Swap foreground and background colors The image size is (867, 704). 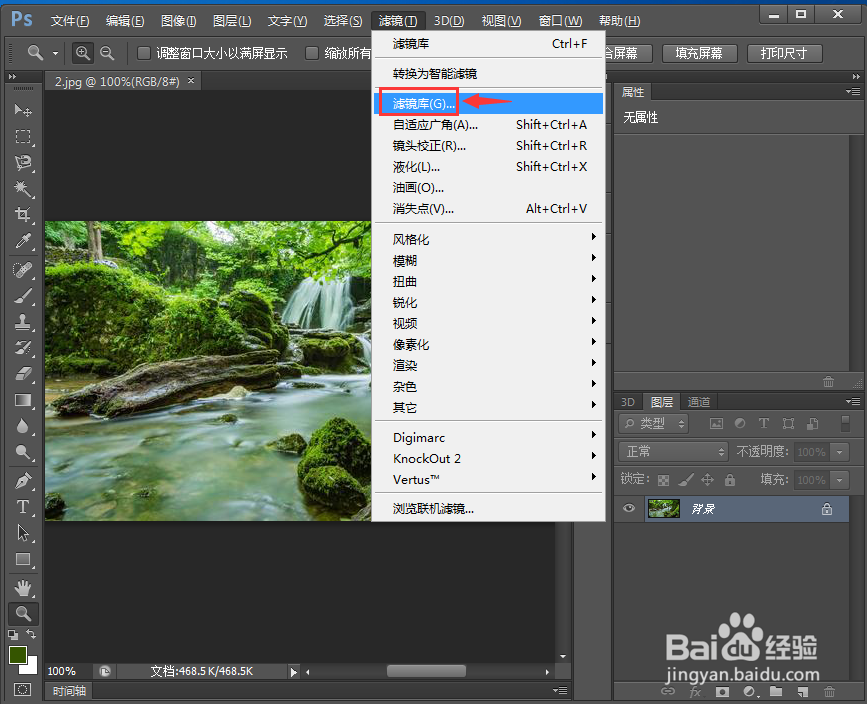tap(32, 634)
